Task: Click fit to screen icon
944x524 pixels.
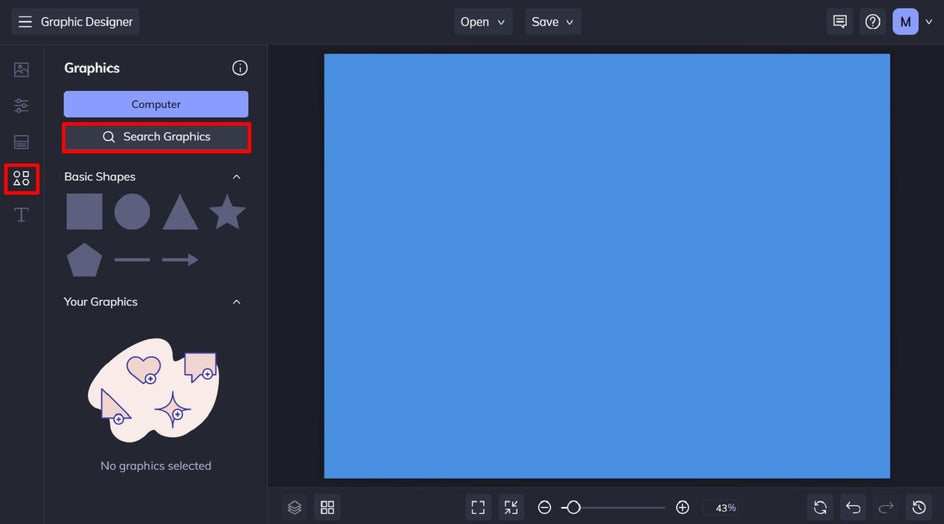Action: 478,507
